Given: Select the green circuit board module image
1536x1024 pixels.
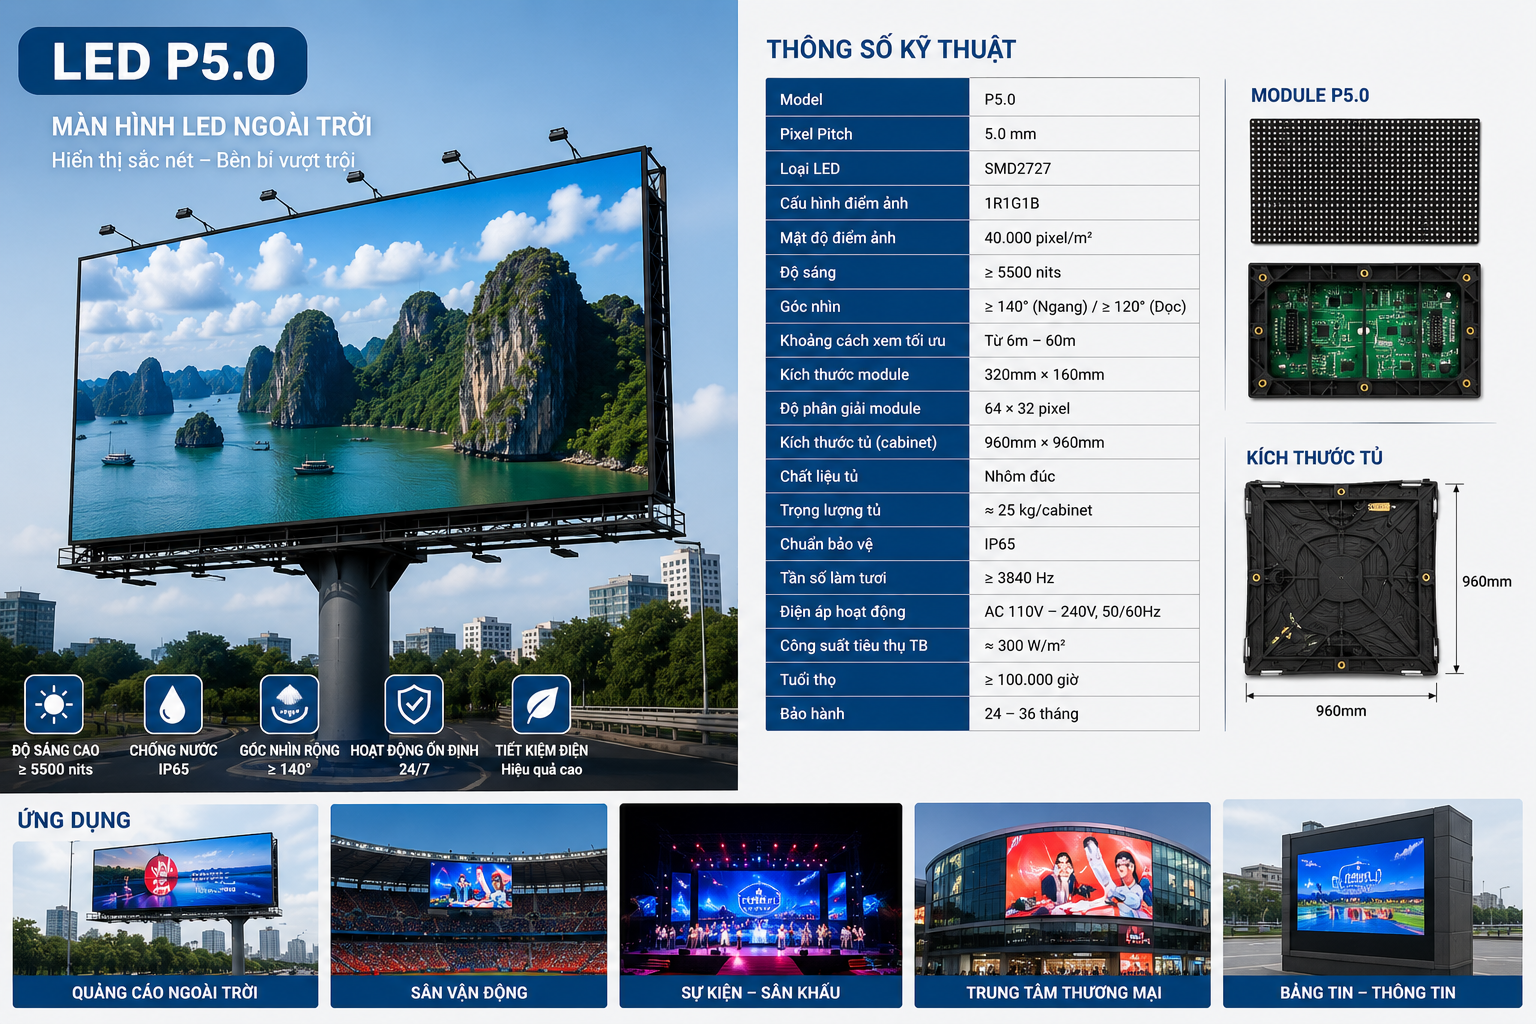Looking at the screenshot, I should tap(1365, 330).
